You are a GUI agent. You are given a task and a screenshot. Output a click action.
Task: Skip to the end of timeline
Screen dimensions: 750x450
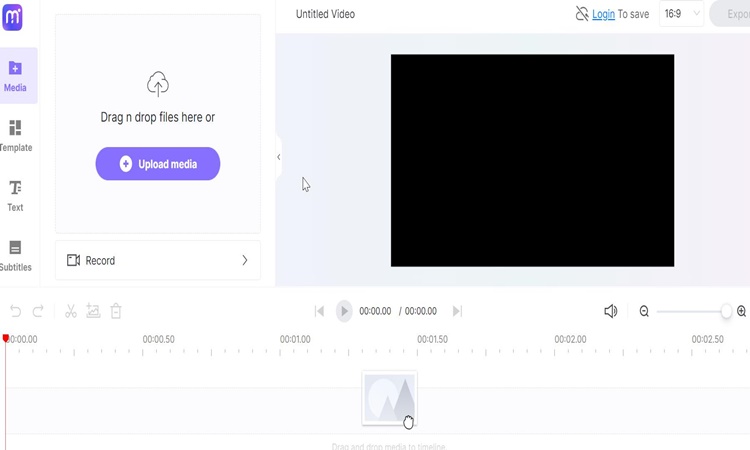[x=457, y=311]
